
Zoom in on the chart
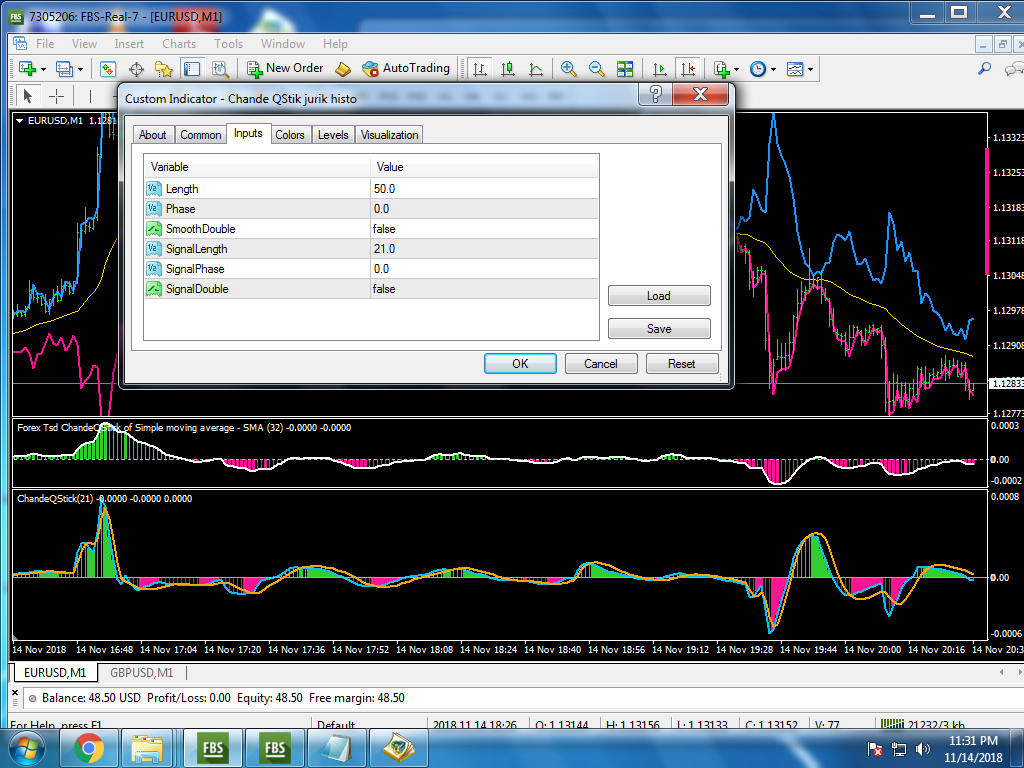click(x=569, y=69)
